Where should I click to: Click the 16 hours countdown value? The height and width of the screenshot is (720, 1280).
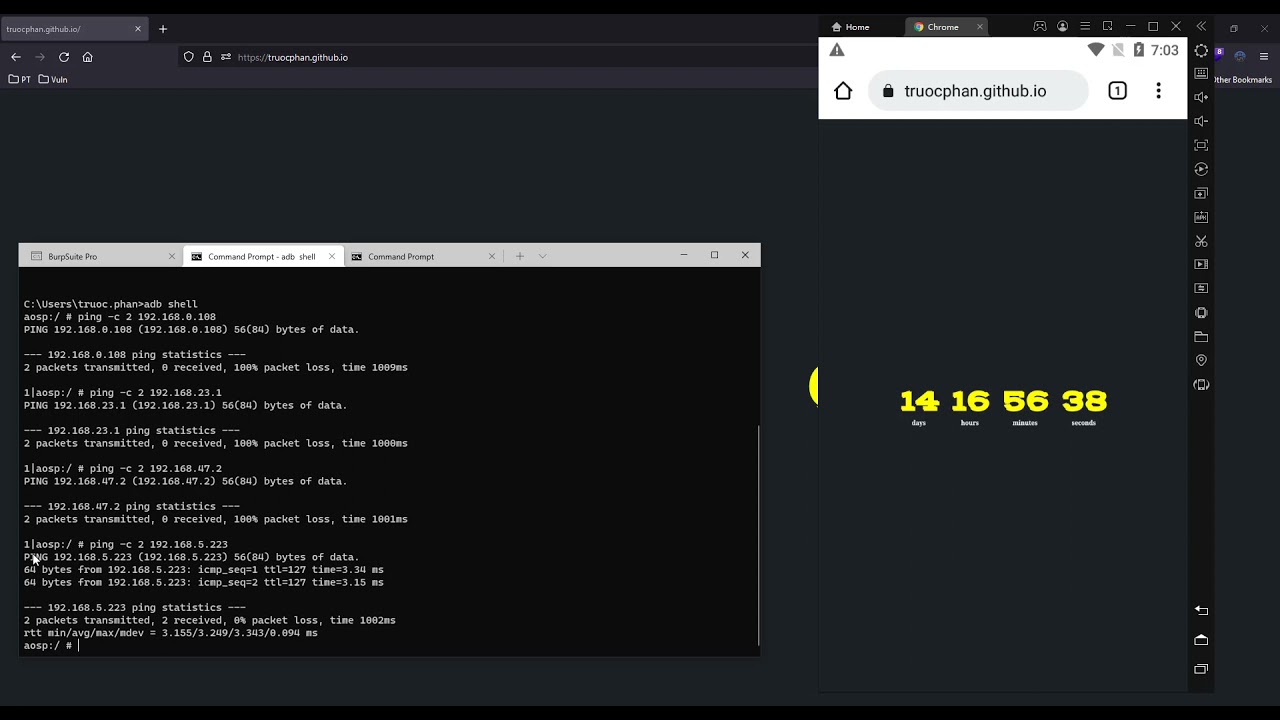[970, 401]
